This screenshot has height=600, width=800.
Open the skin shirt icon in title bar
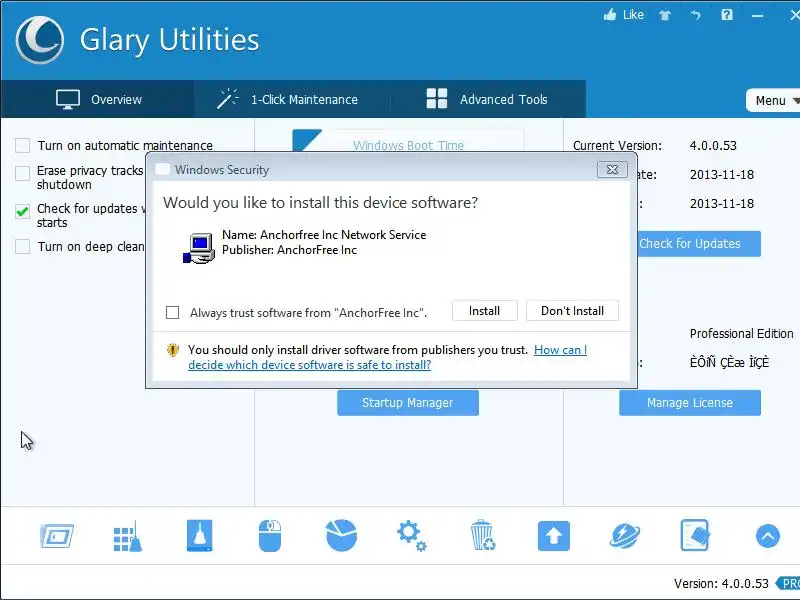click(x=665, y=15)
